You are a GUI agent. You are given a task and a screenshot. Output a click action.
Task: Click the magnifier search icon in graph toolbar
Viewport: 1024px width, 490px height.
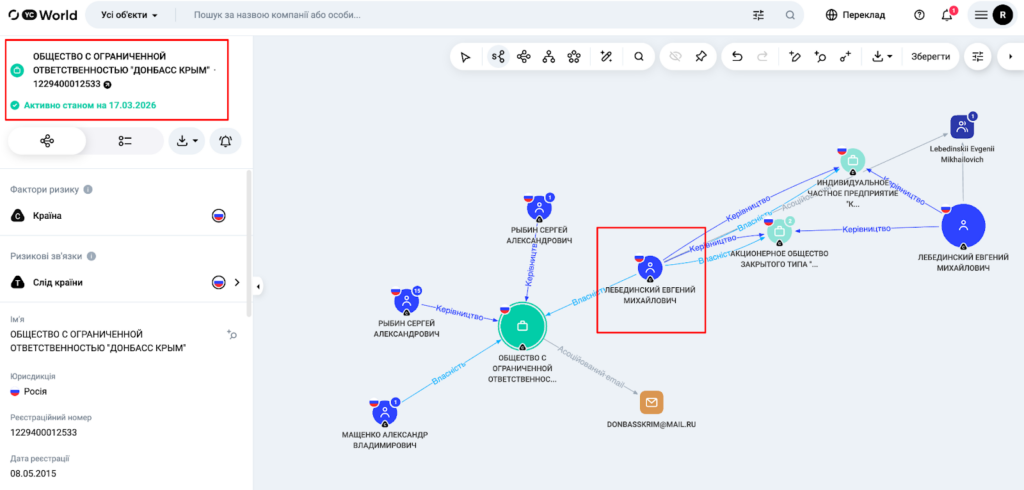point(639,57)
